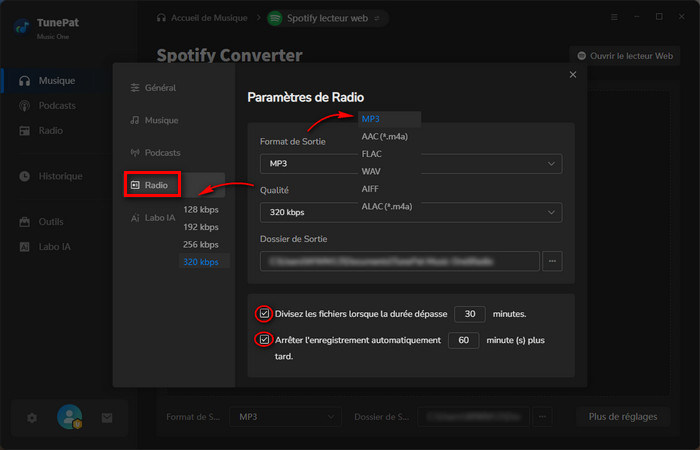Click the 60 minutes auto-stop field
This screenshot has height=450, width=700.
463,340
